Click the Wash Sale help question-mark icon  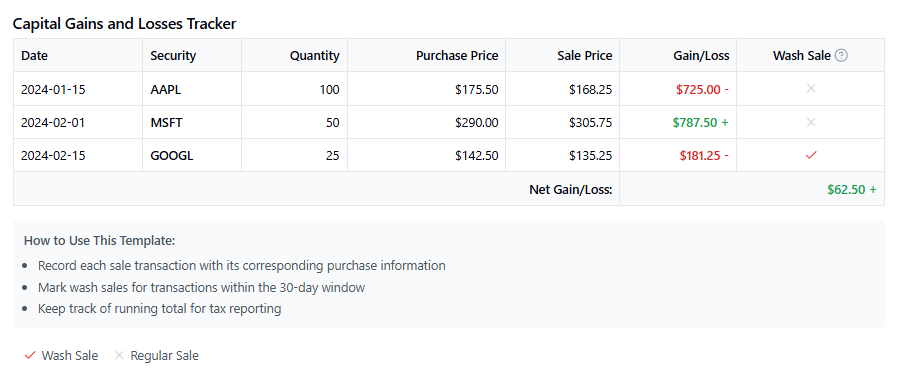[841, 56]
